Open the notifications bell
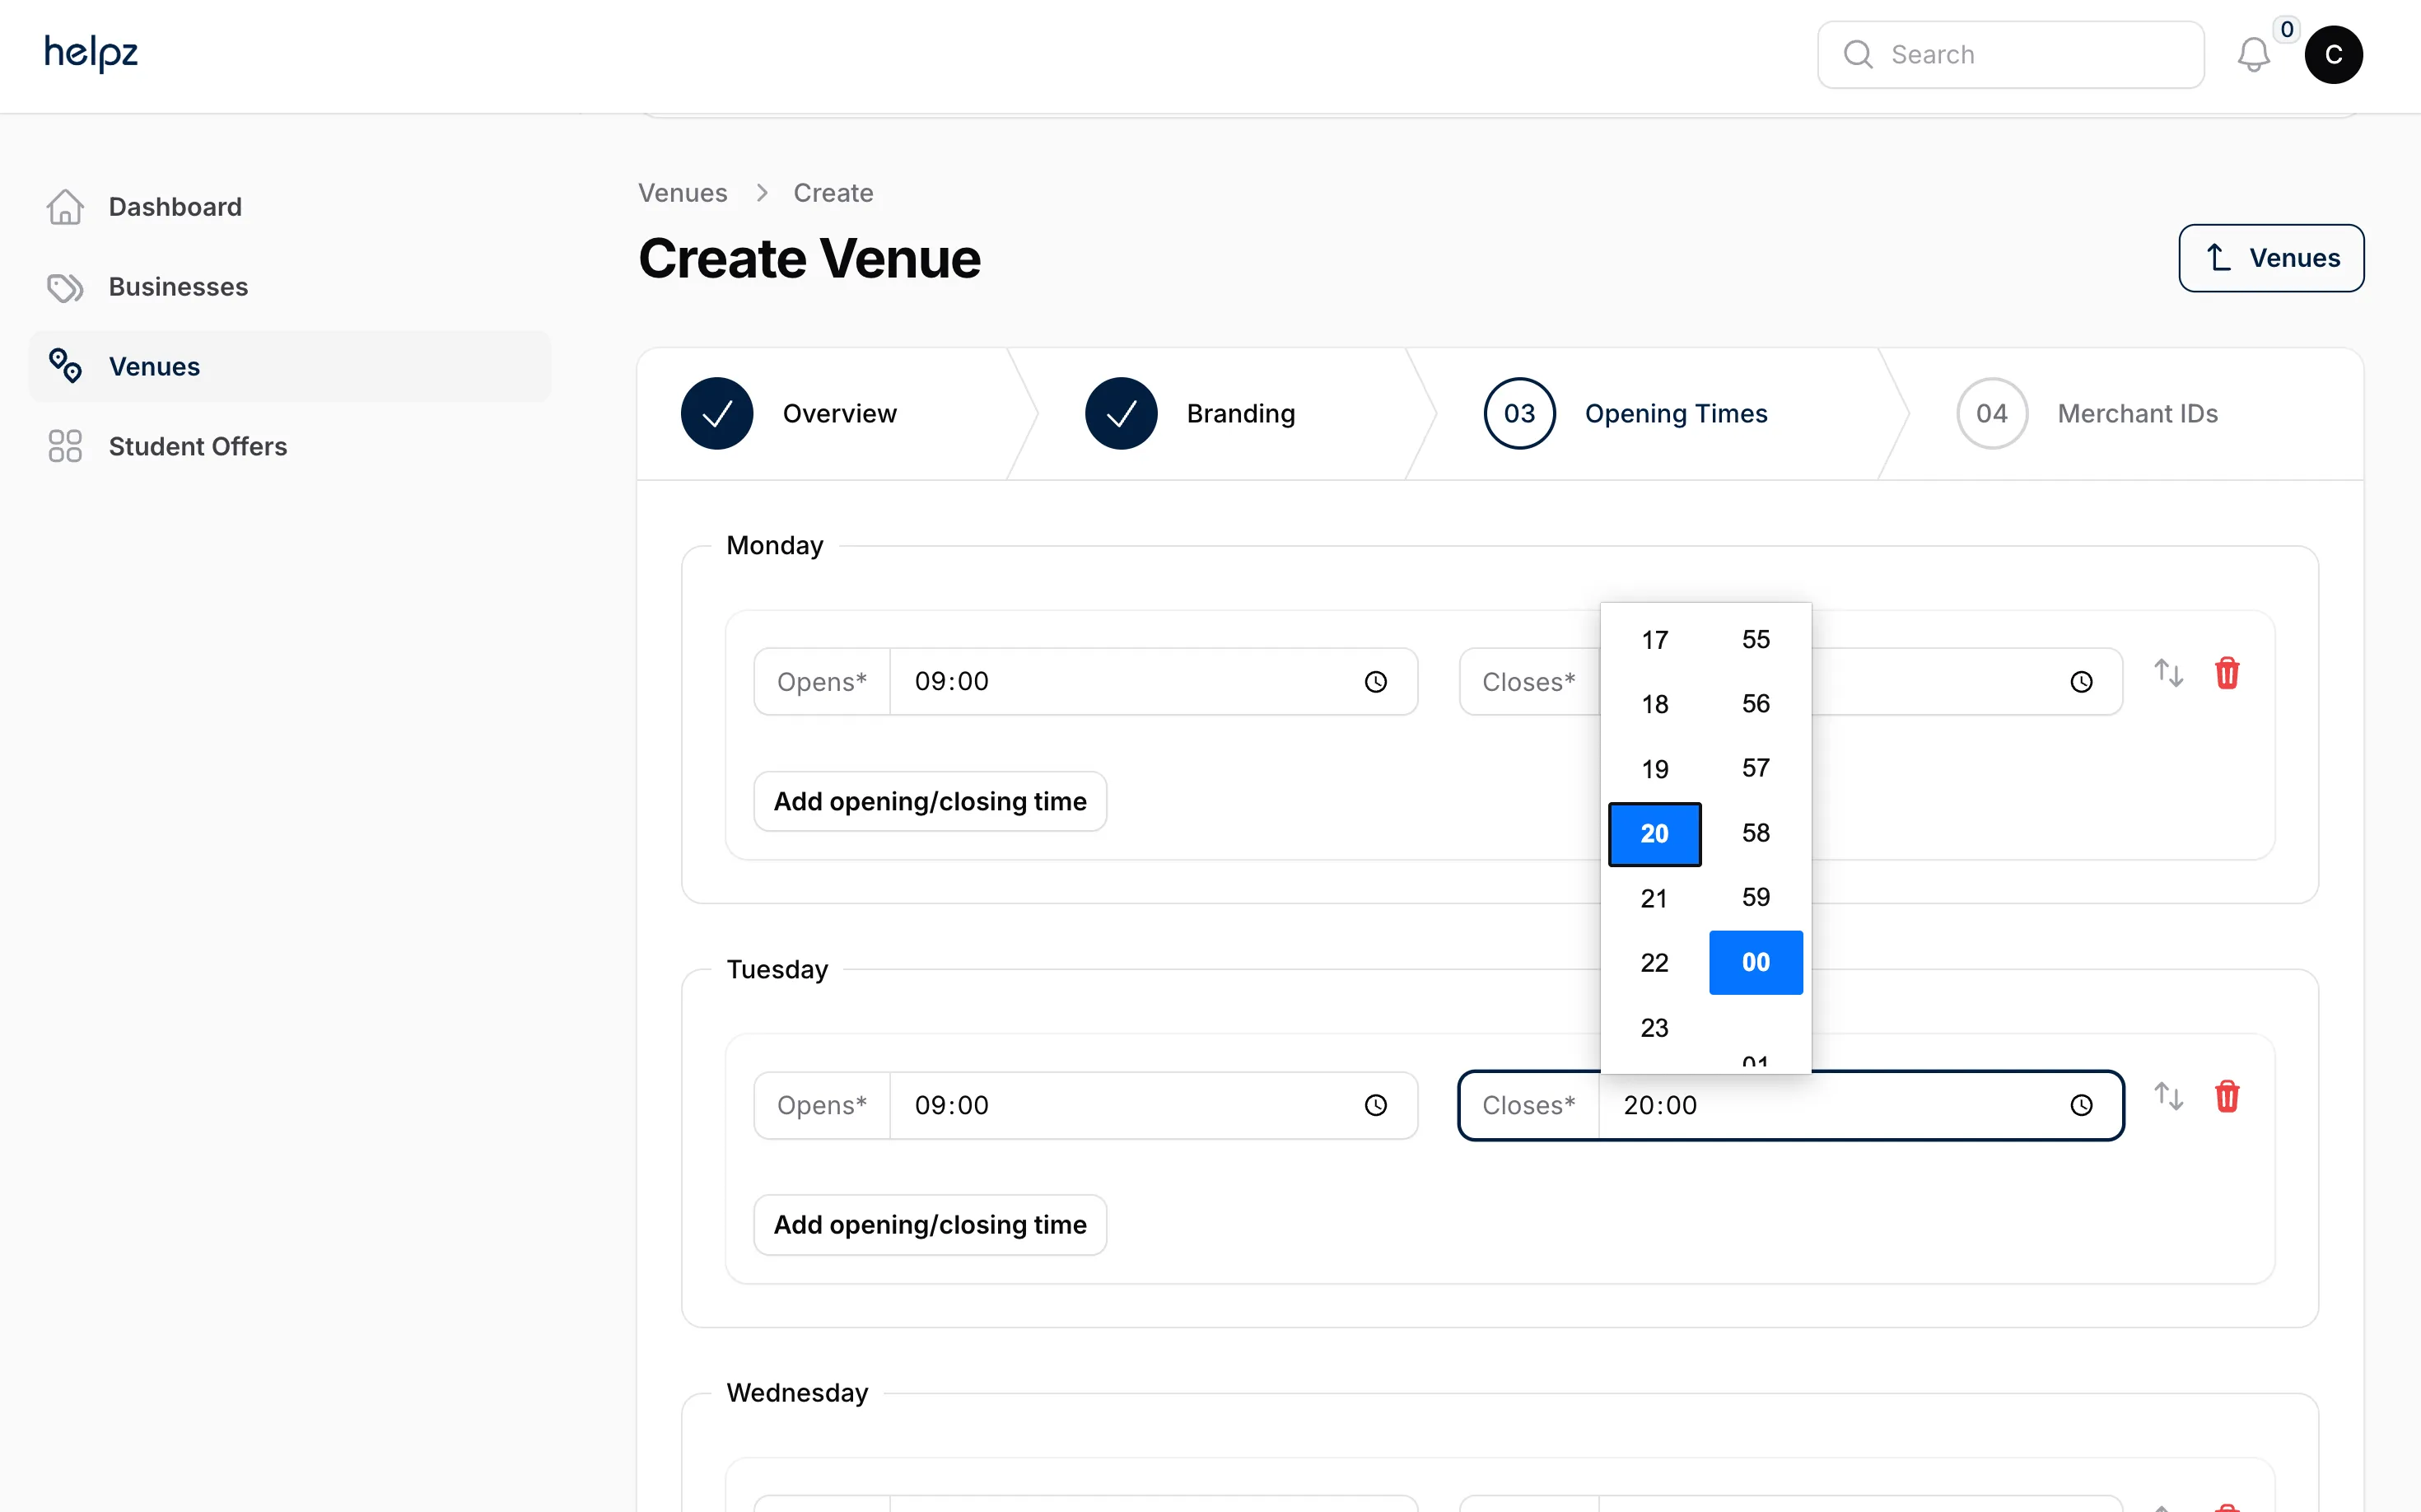This screenshot has height=1512, width=2421. click(2253, 55)
